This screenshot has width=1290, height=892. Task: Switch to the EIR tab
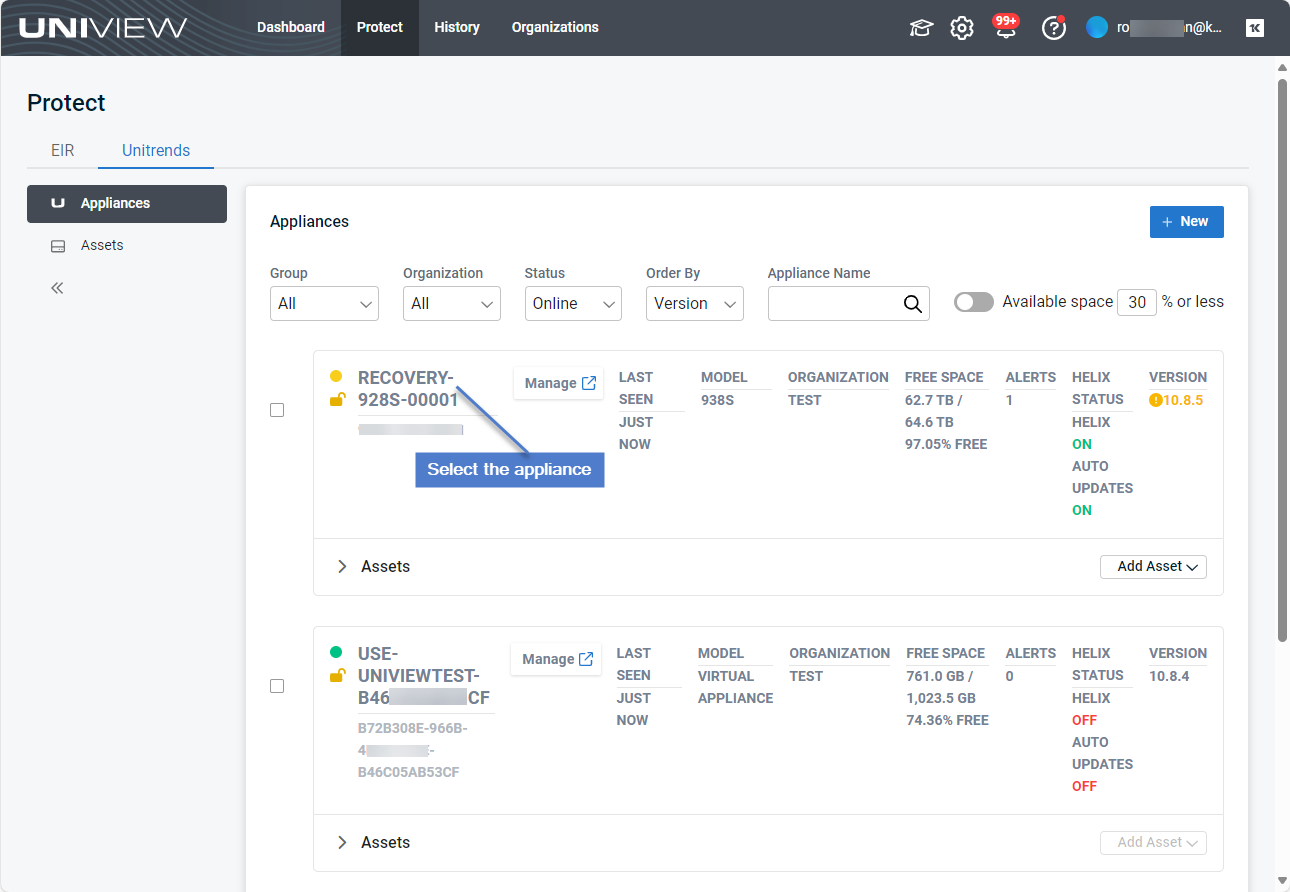pos(63,151)
